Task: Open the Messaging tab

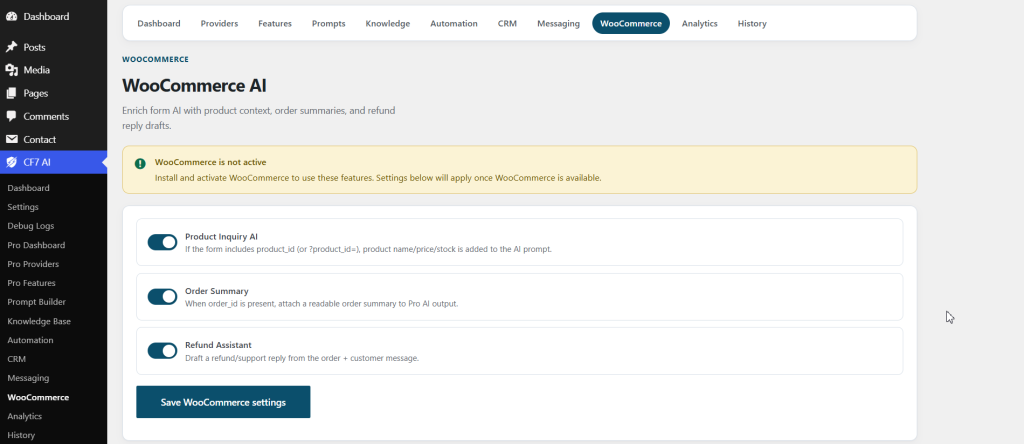Action: click(558, 24)
